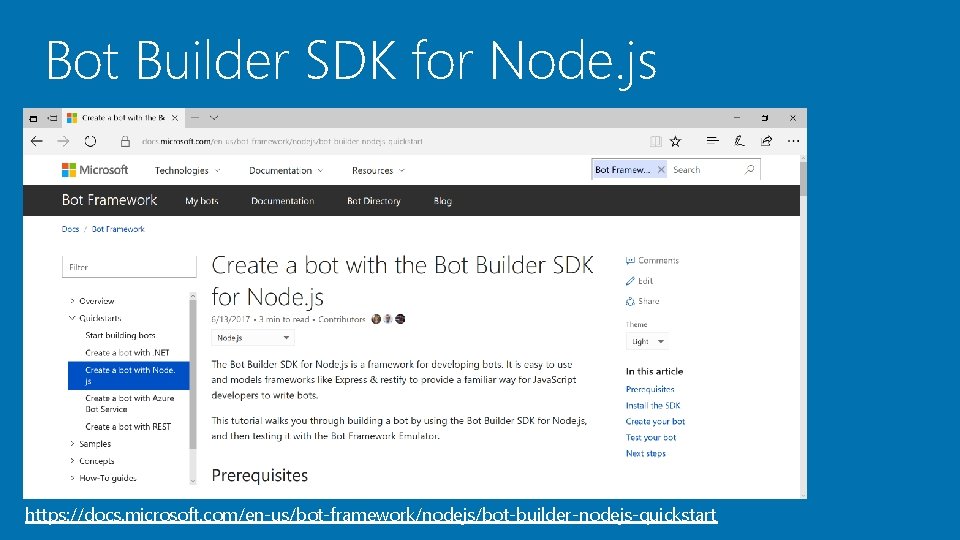The image size is (960, 540).
Task: Open Blog in Bot Framework bar
Action: point(443,201)
